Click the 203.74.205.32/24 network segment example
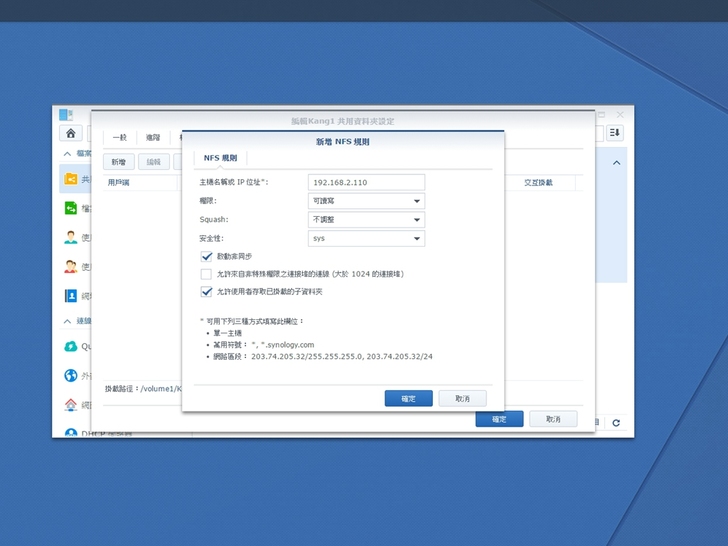The width and height of the screenshot is (728, 546). tap(400, 357)
